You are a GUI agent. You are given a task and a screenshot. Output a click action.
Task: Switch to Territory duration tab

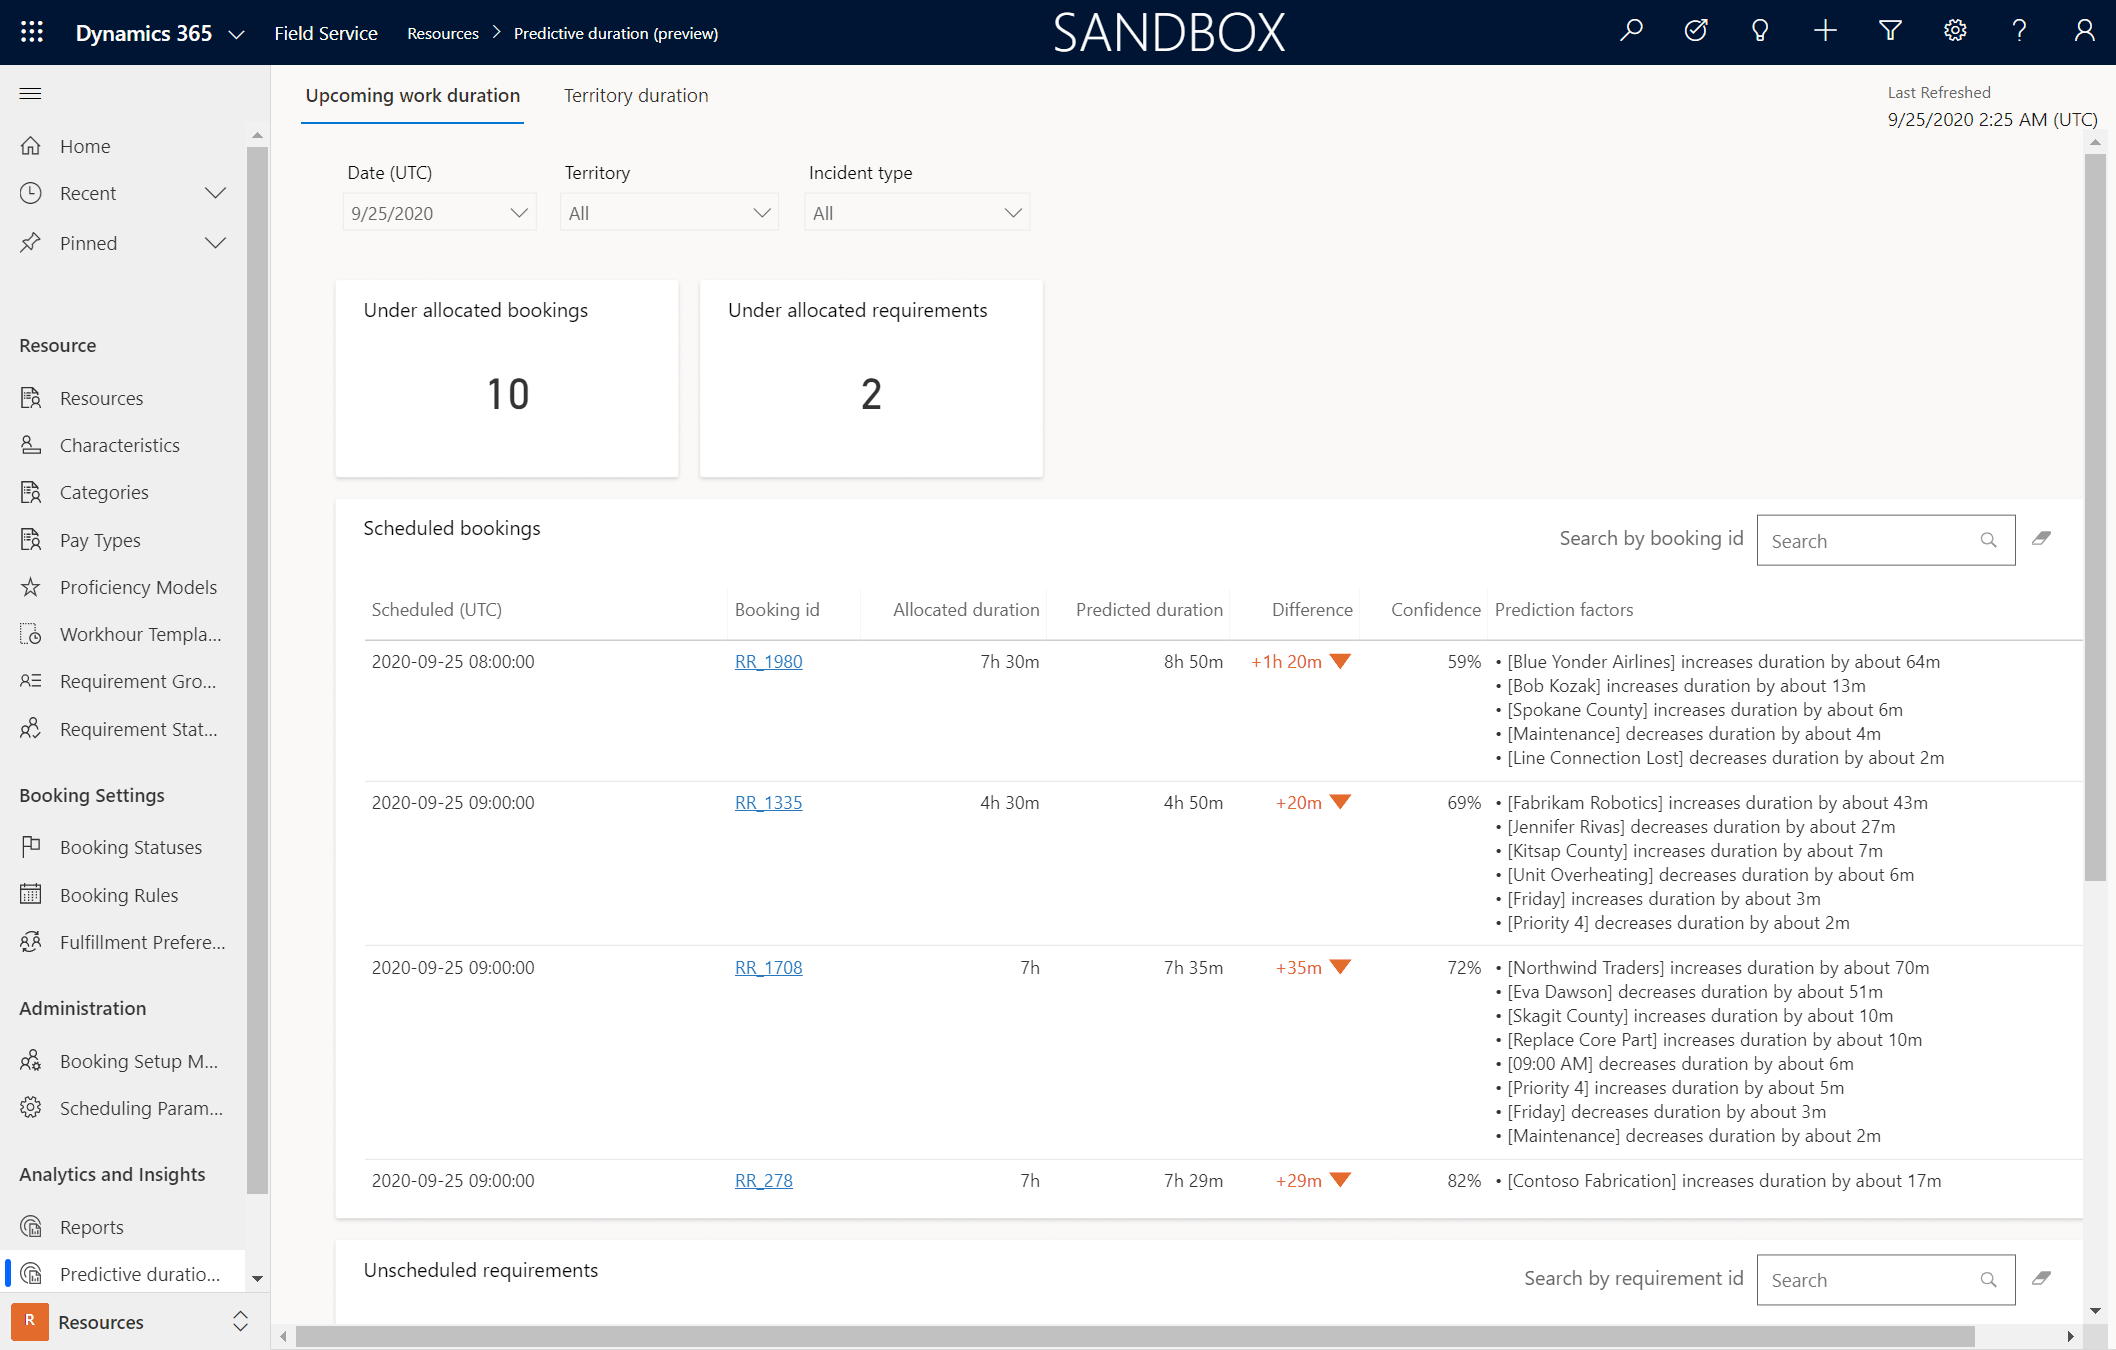coord(636,95)
